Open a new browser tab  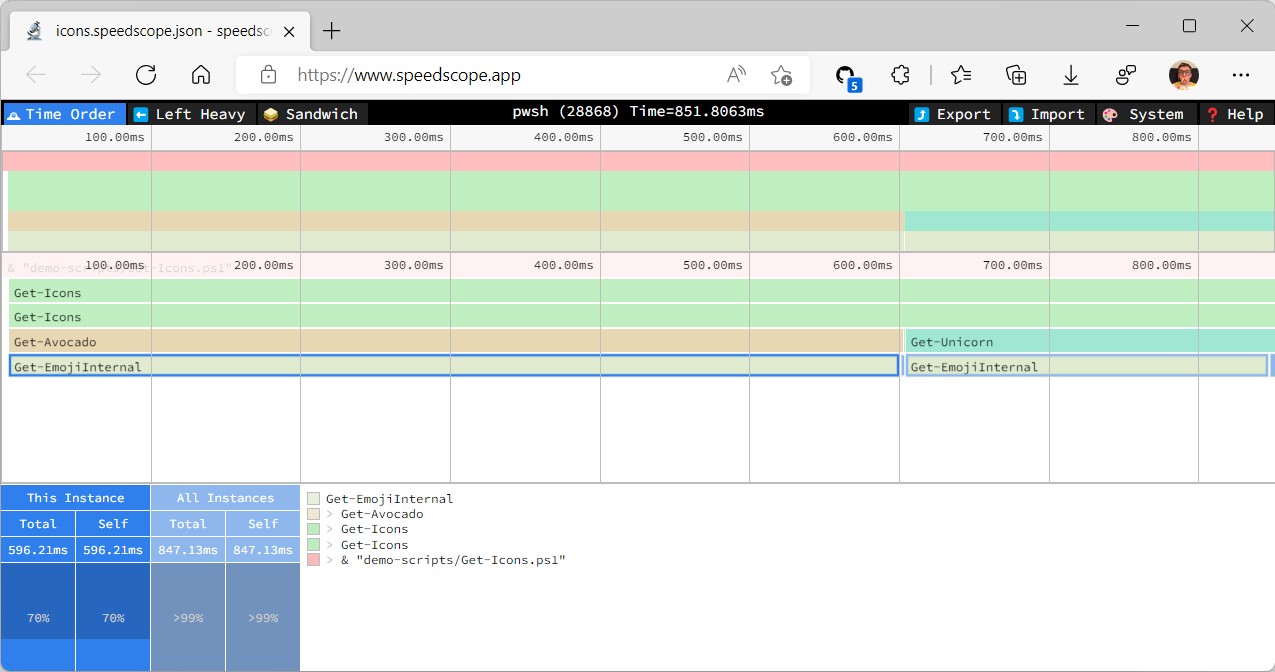(332, 30)
